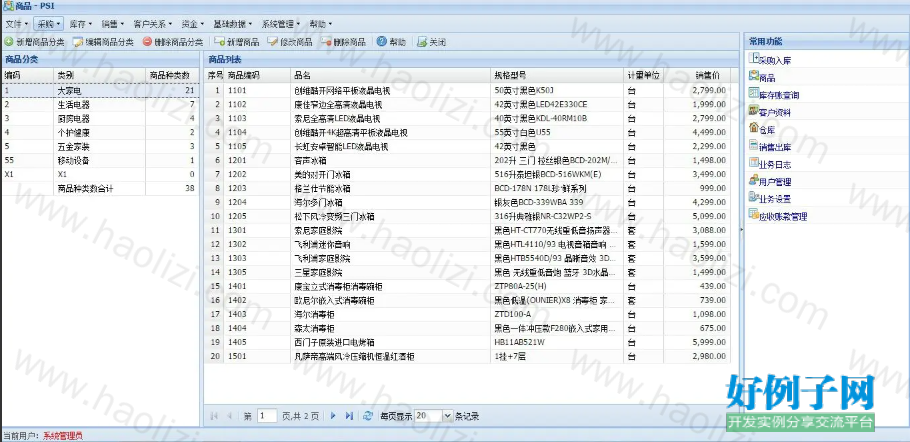Image resolution: width=910 pixels, height=442 pixels.
Task: Click 修改商品 edit product toolbar button
Action: point(290,42)
